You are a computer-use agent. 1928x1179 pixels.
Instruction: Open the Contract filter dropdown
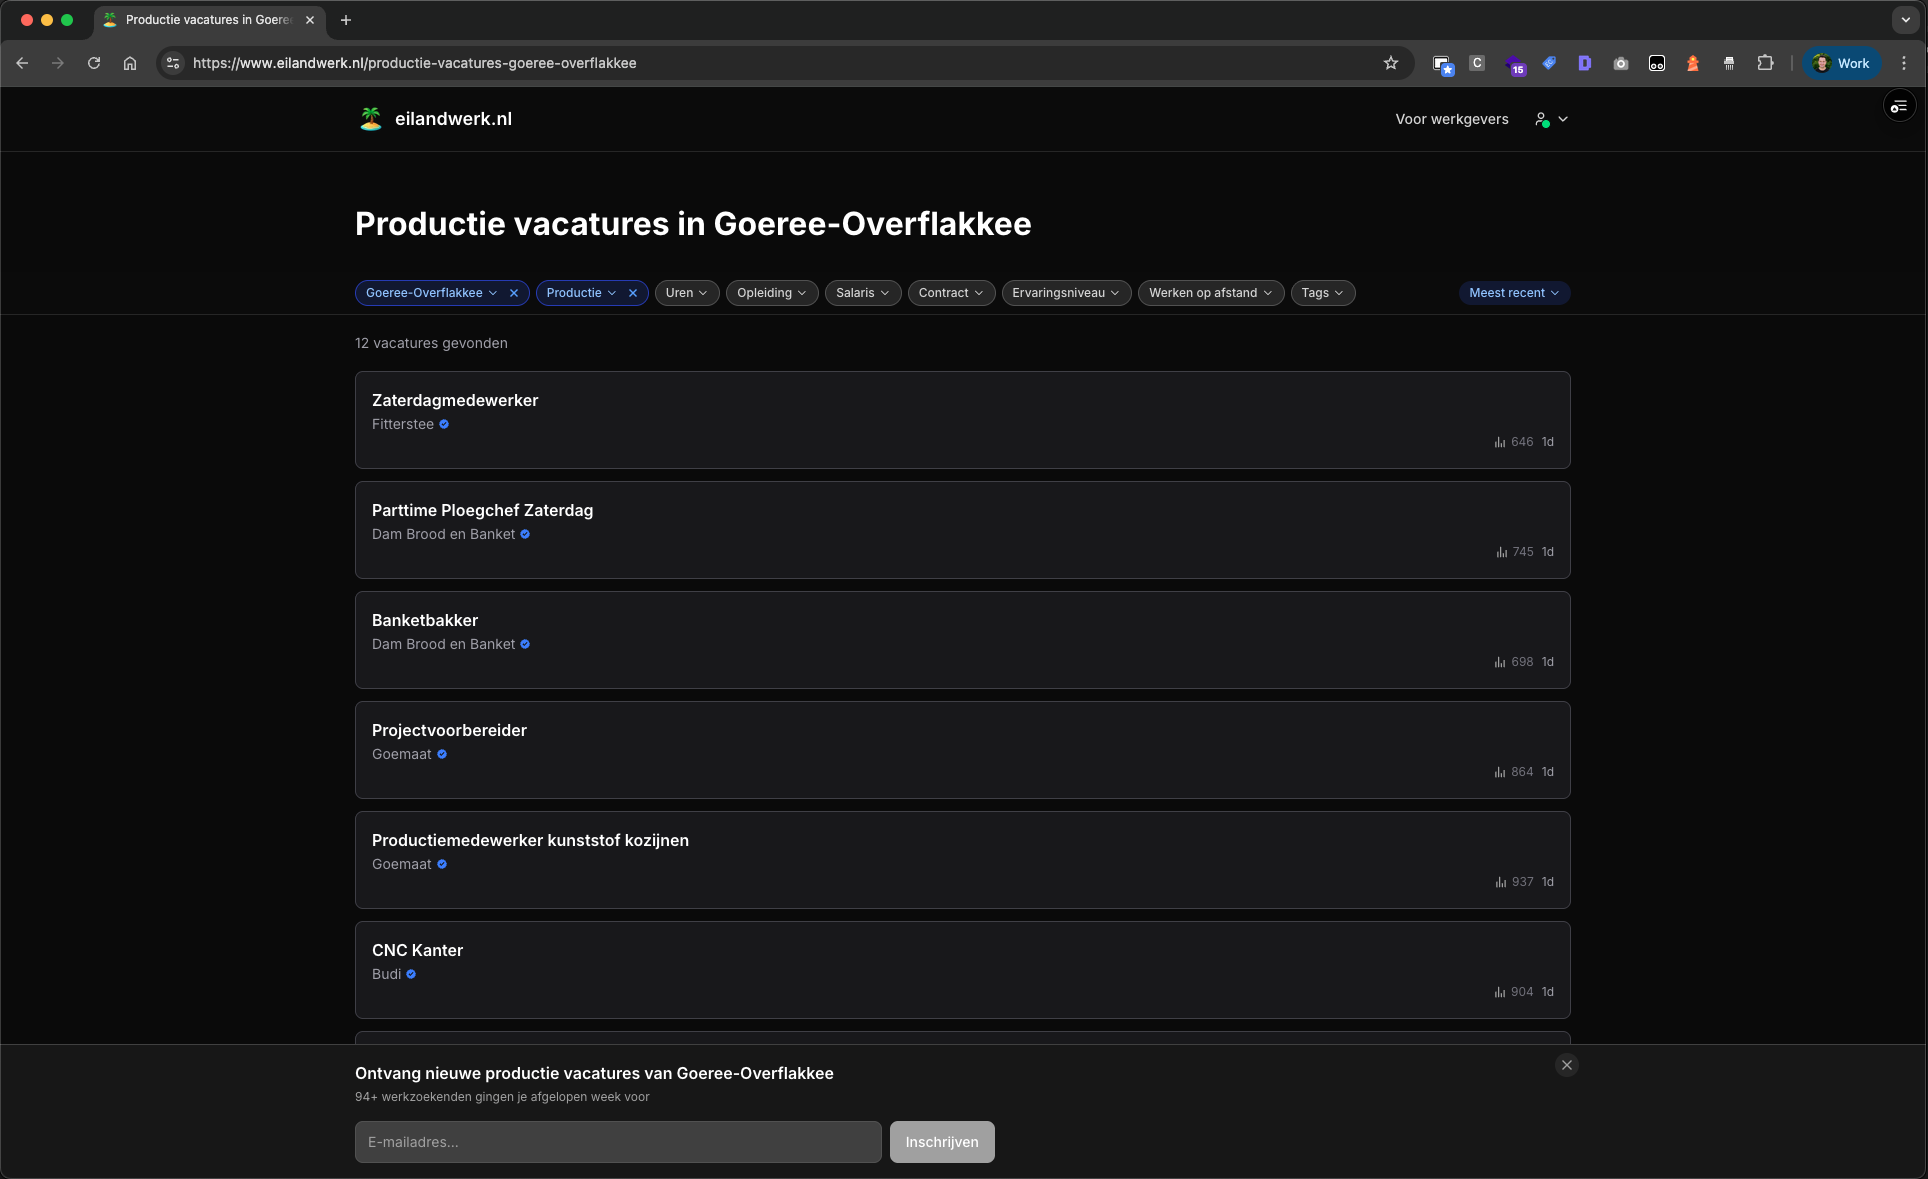click(950, 293)
